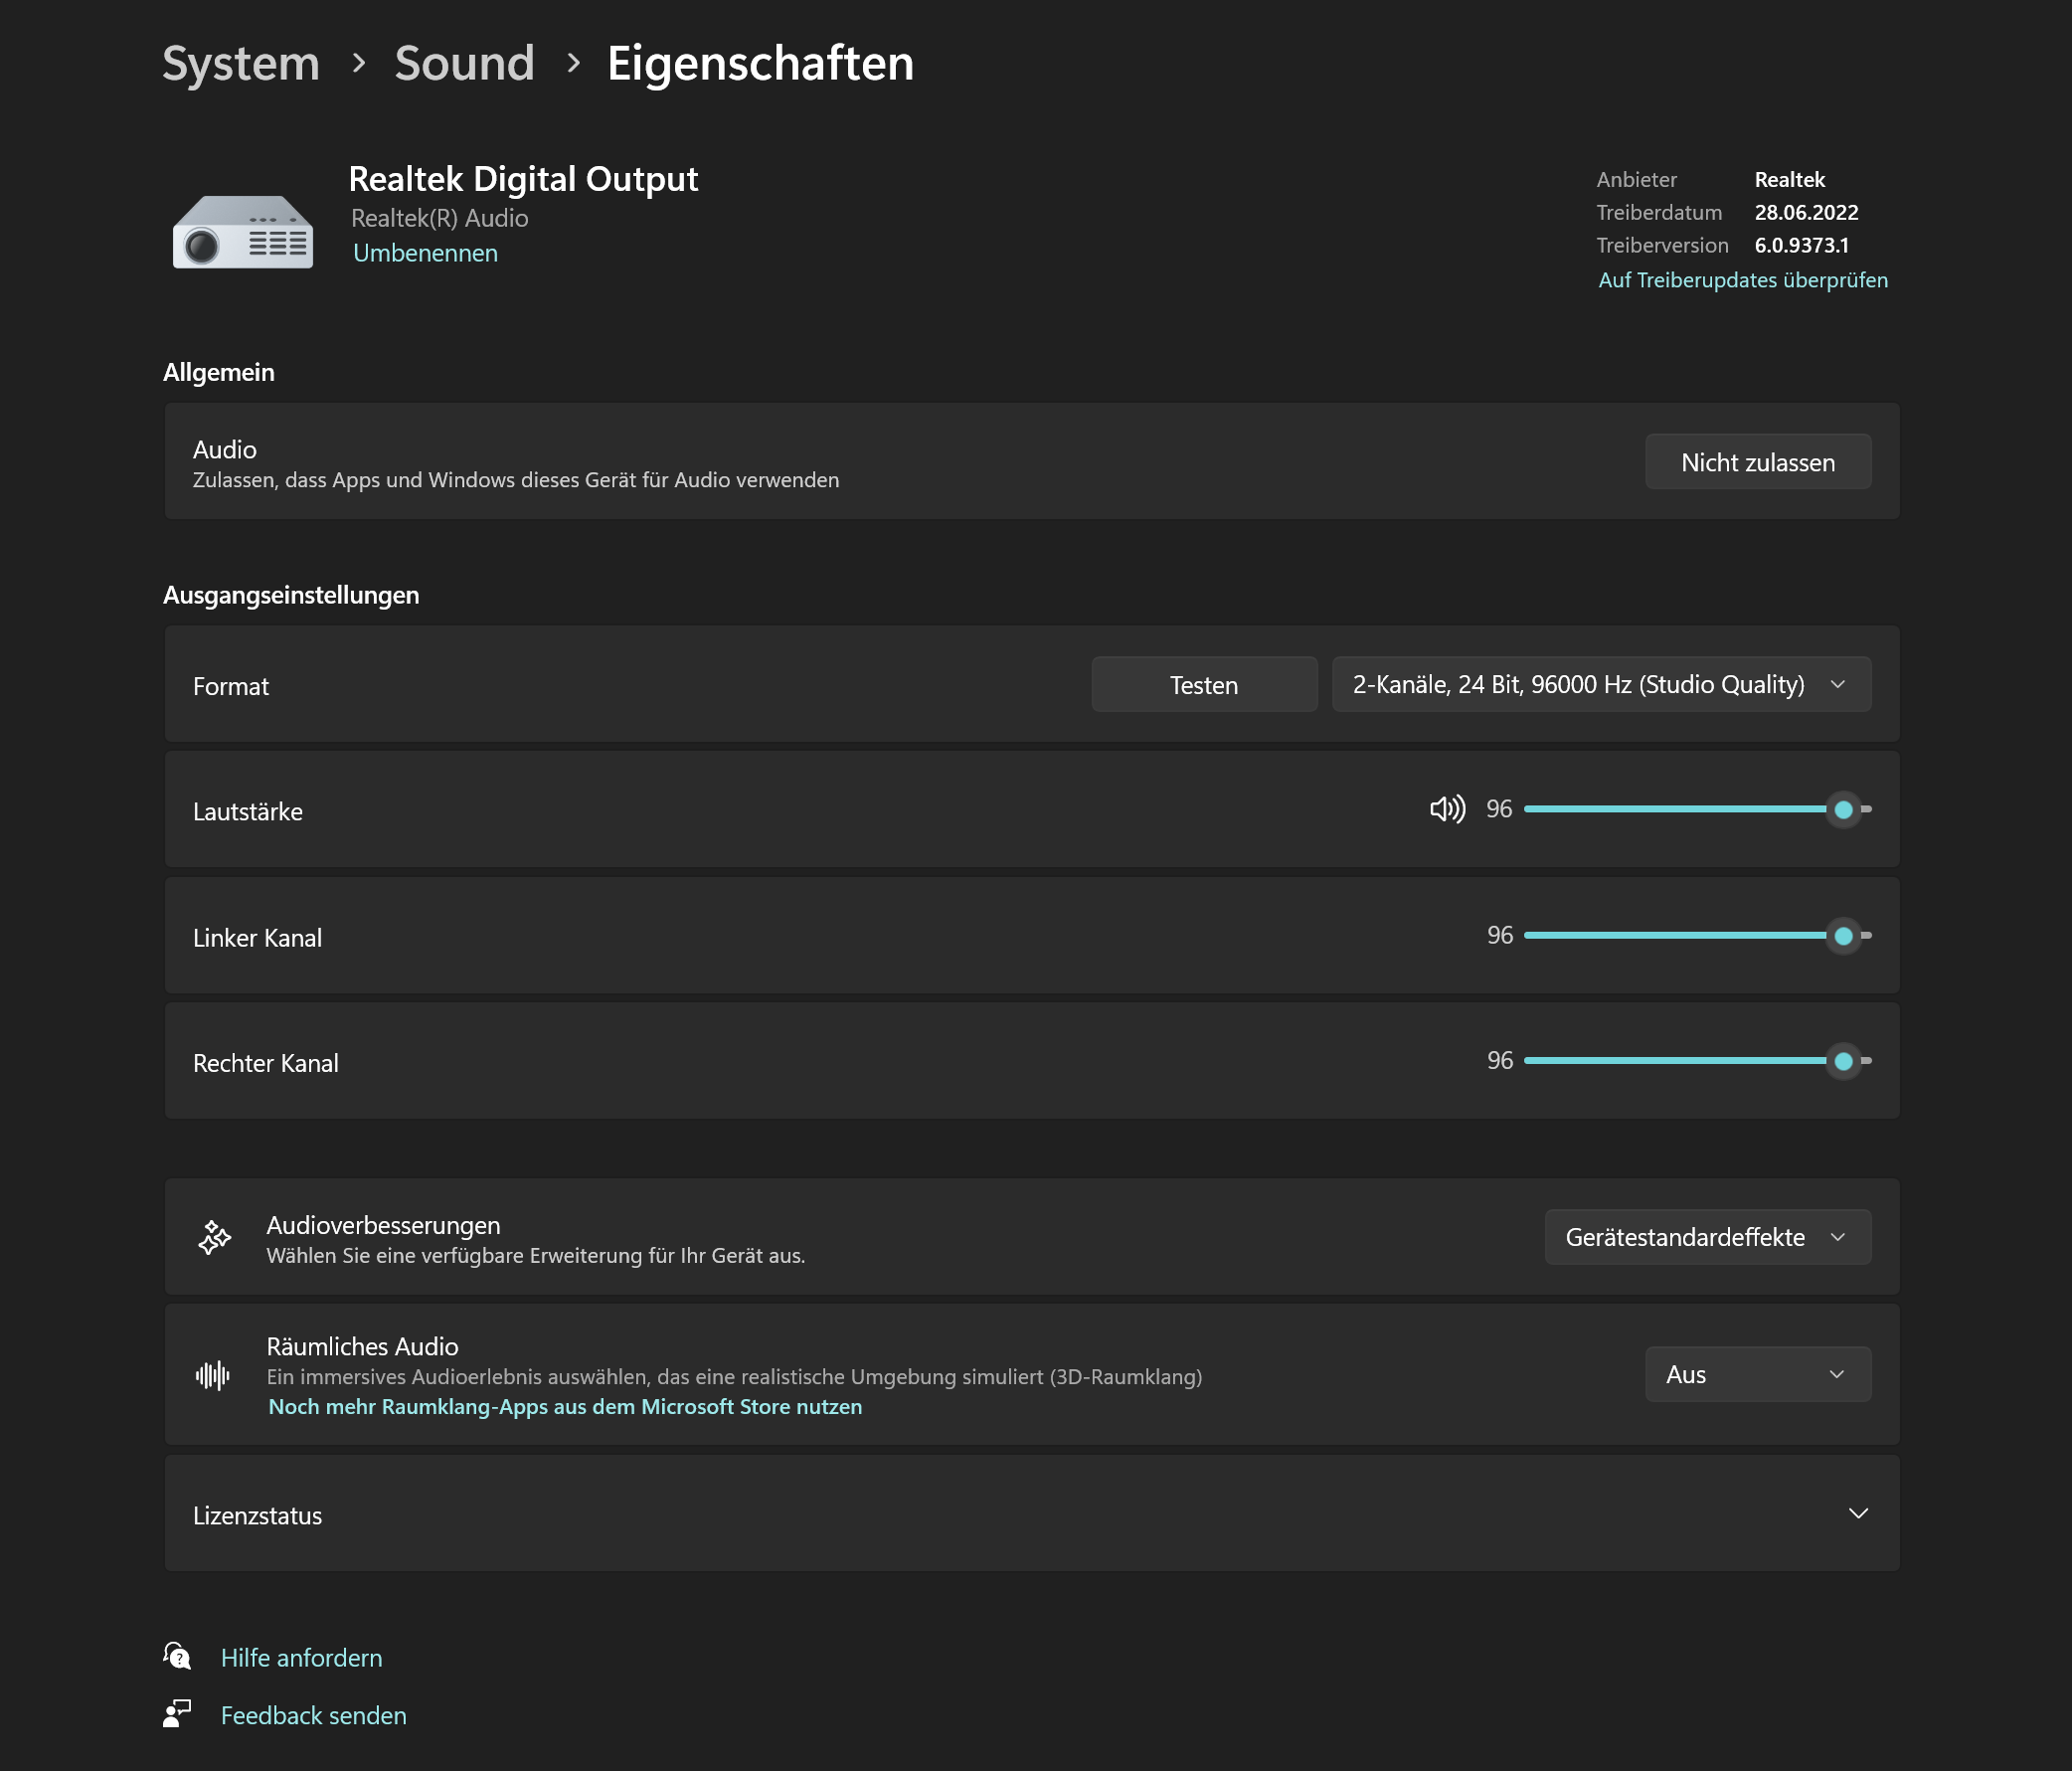Open the Gerätestandardeffekte dropdown
The image size is (2072, 1771).
coord(1706,1237)
